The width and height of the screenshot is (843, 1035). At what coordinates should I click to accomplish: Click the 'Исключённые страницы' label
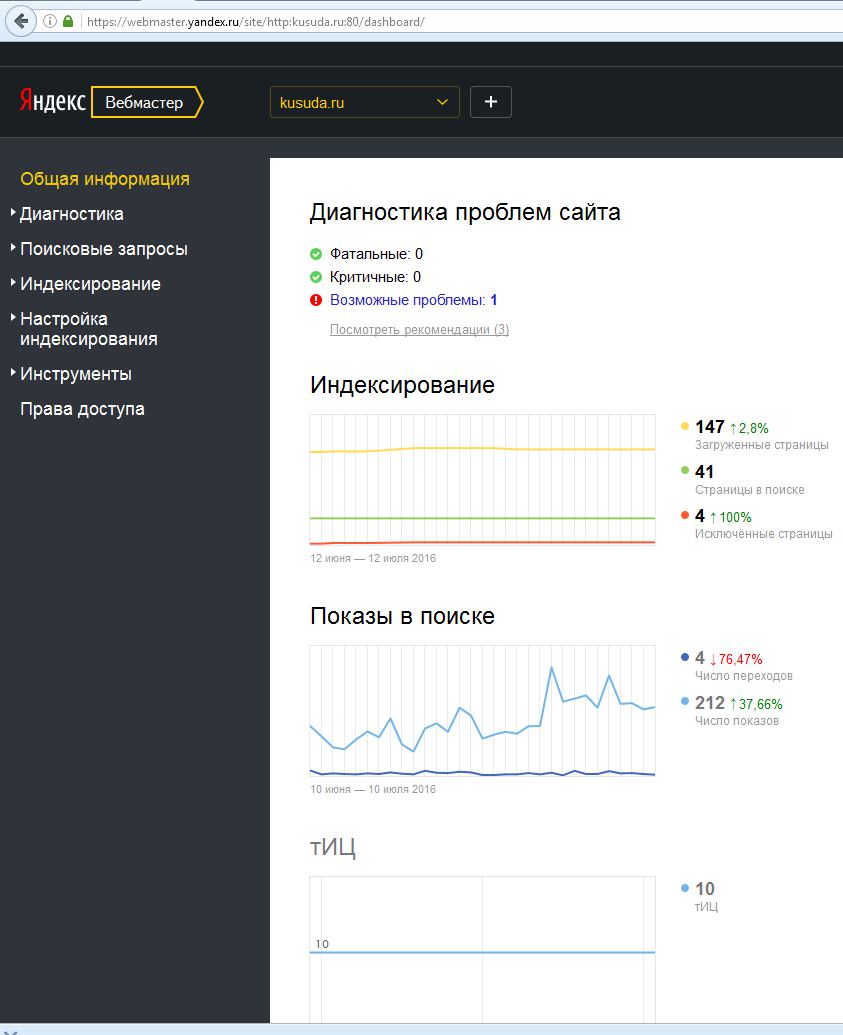pos(764,534)
